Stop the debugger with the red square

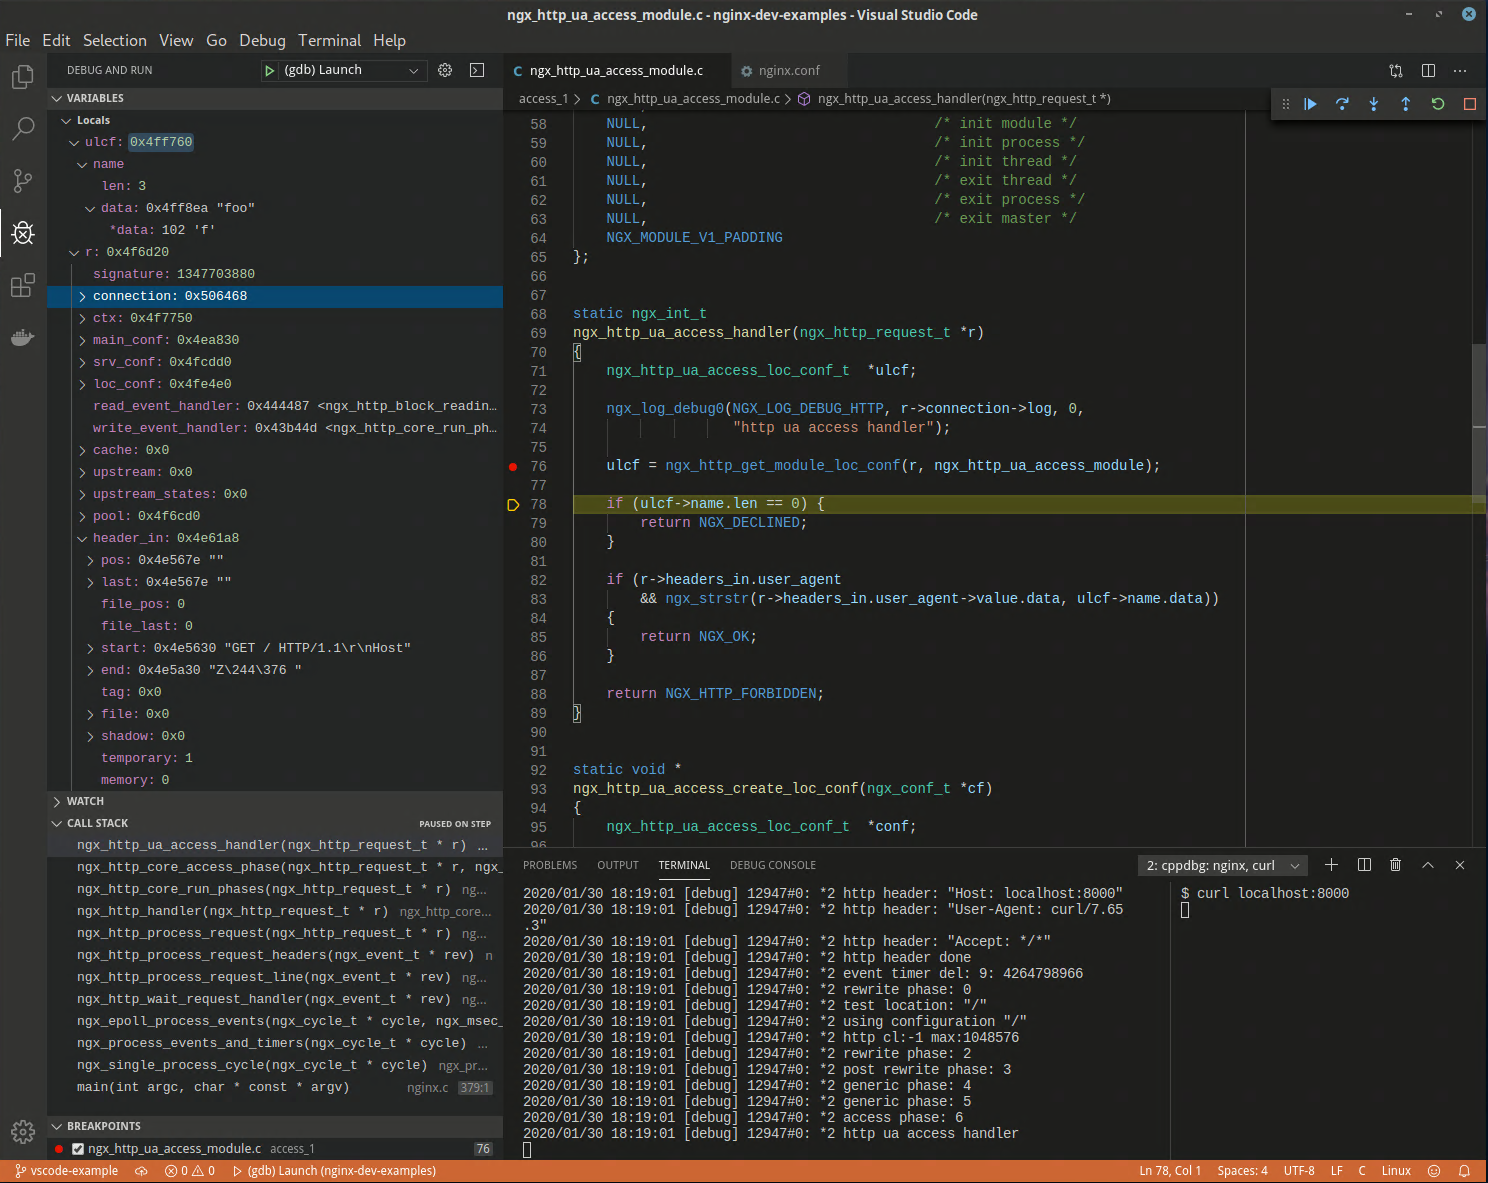tap(1469, 104)
